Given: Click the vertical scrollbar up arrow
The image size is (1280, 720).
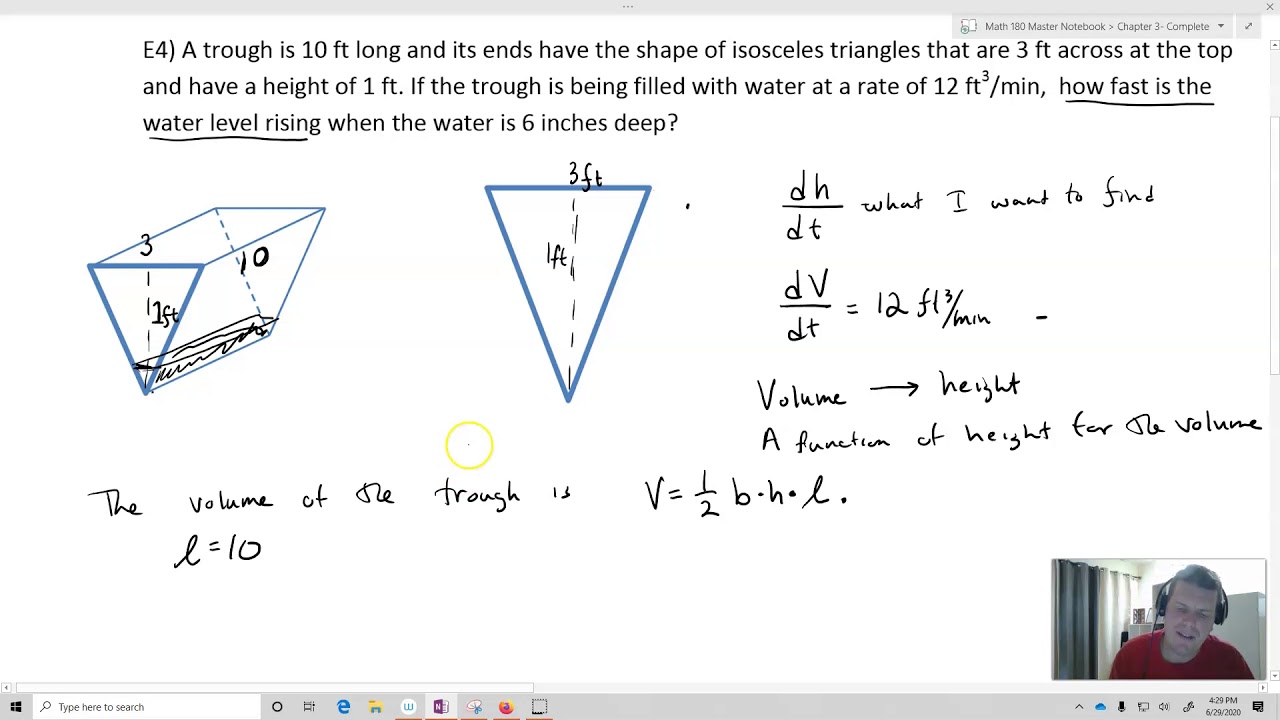Looking at the screenshot, I should point(1274,45).
